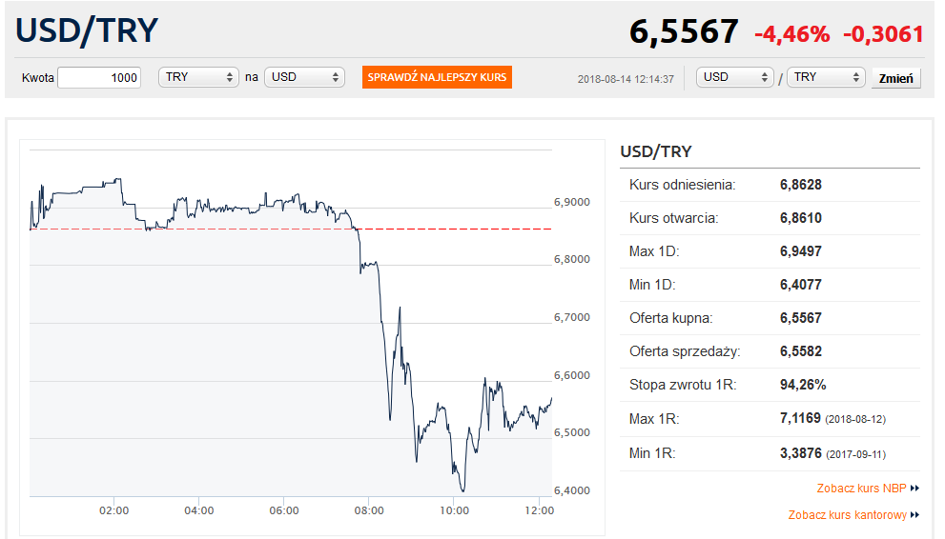Click the Max 1R value 7,1169
The width and height of the screenshot is (945, 539).
(800, 418)
